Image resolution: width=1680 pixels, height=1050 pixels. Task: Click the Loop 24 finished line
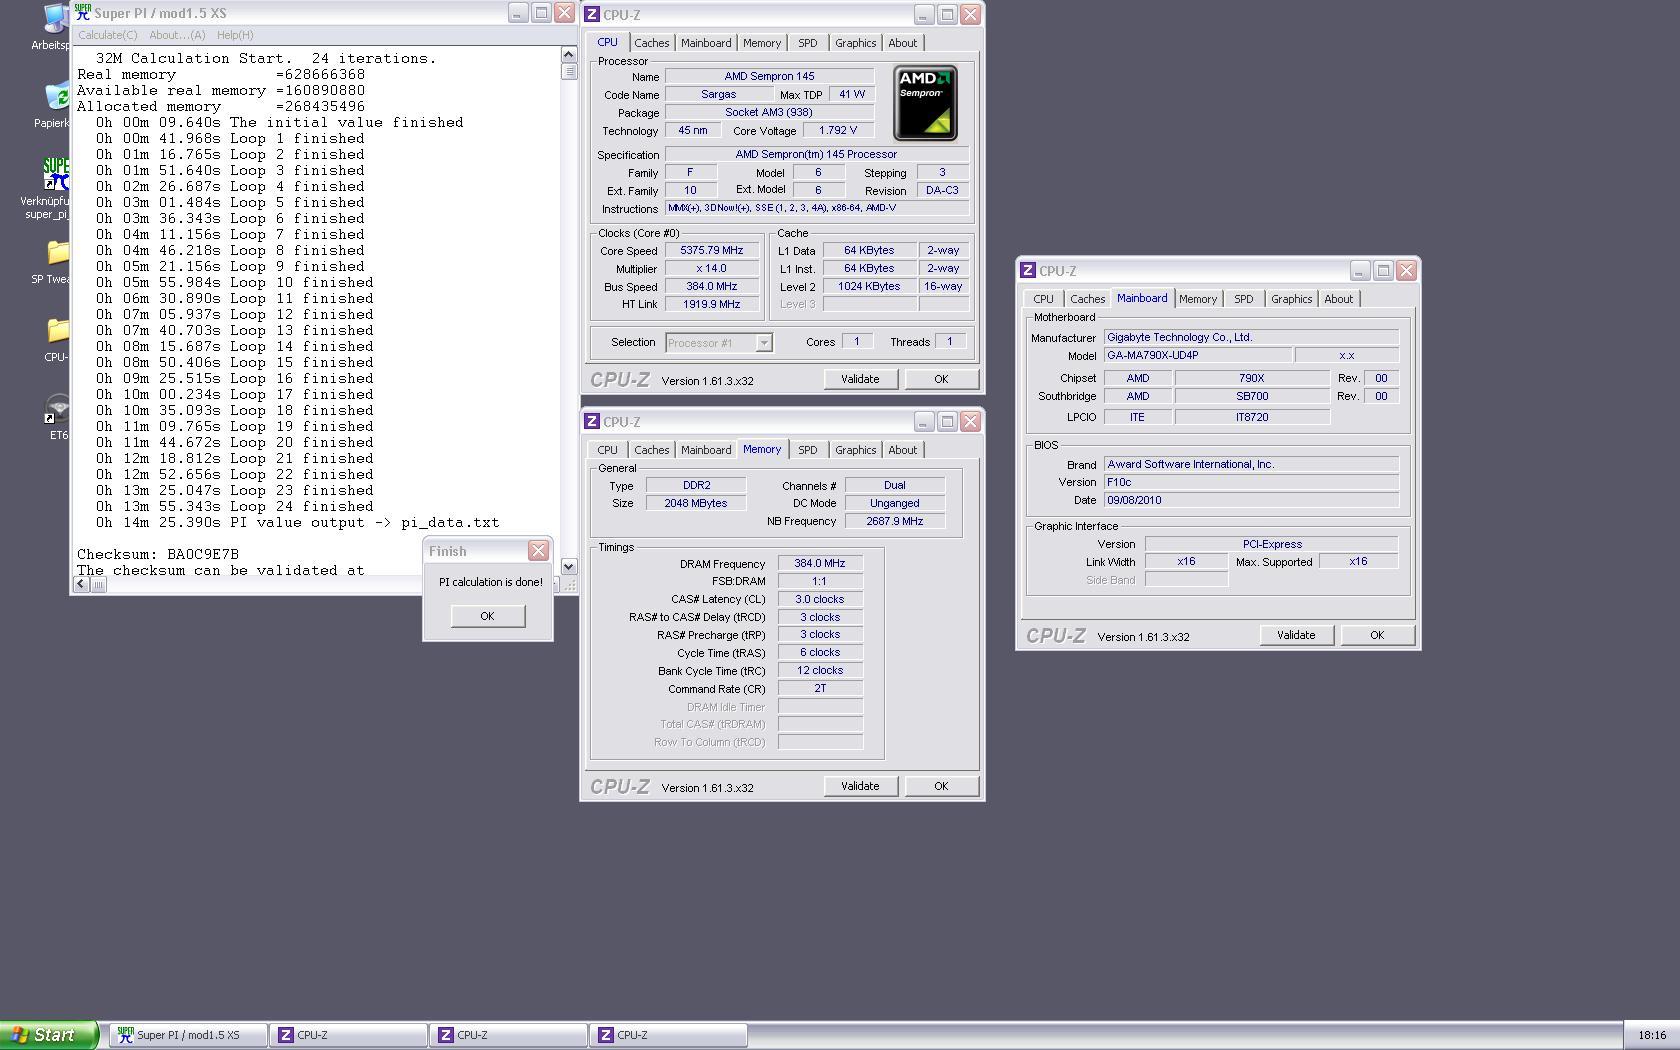(x=235, y=506)
